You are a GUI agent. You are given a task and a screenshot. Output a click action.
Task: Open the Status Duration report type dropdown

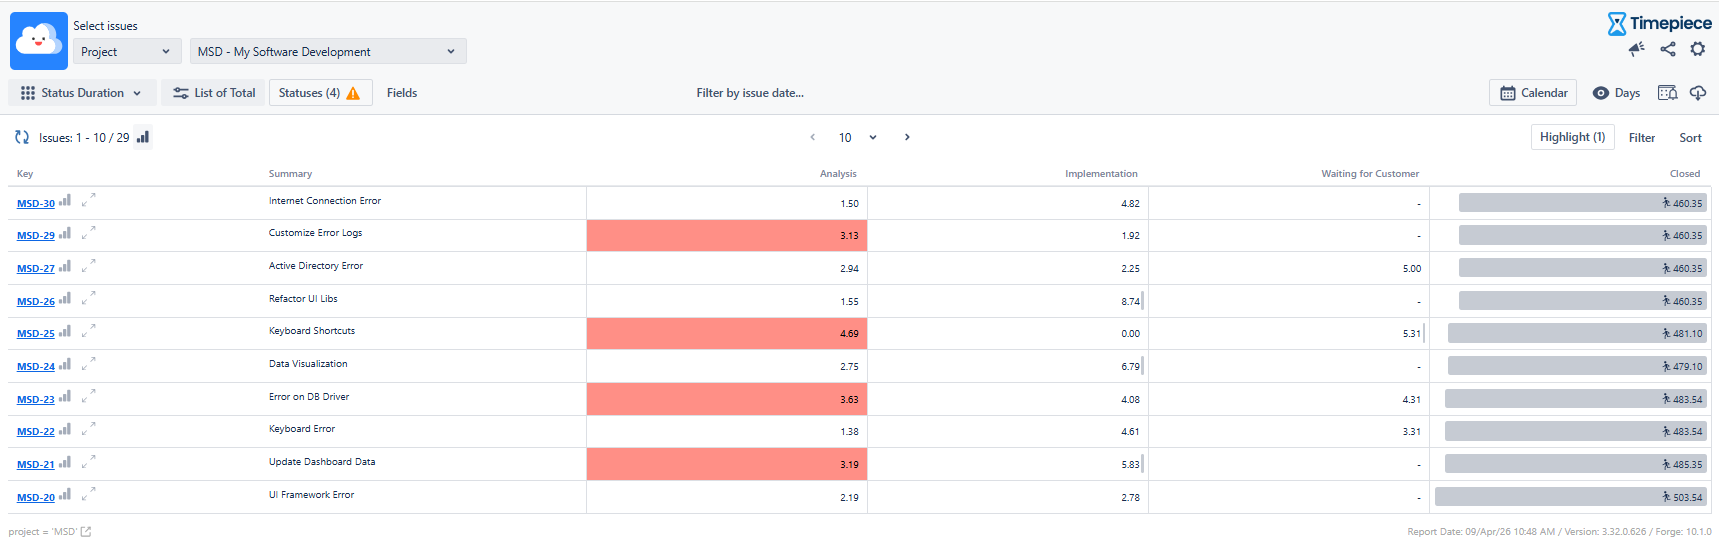click(82, 93)
